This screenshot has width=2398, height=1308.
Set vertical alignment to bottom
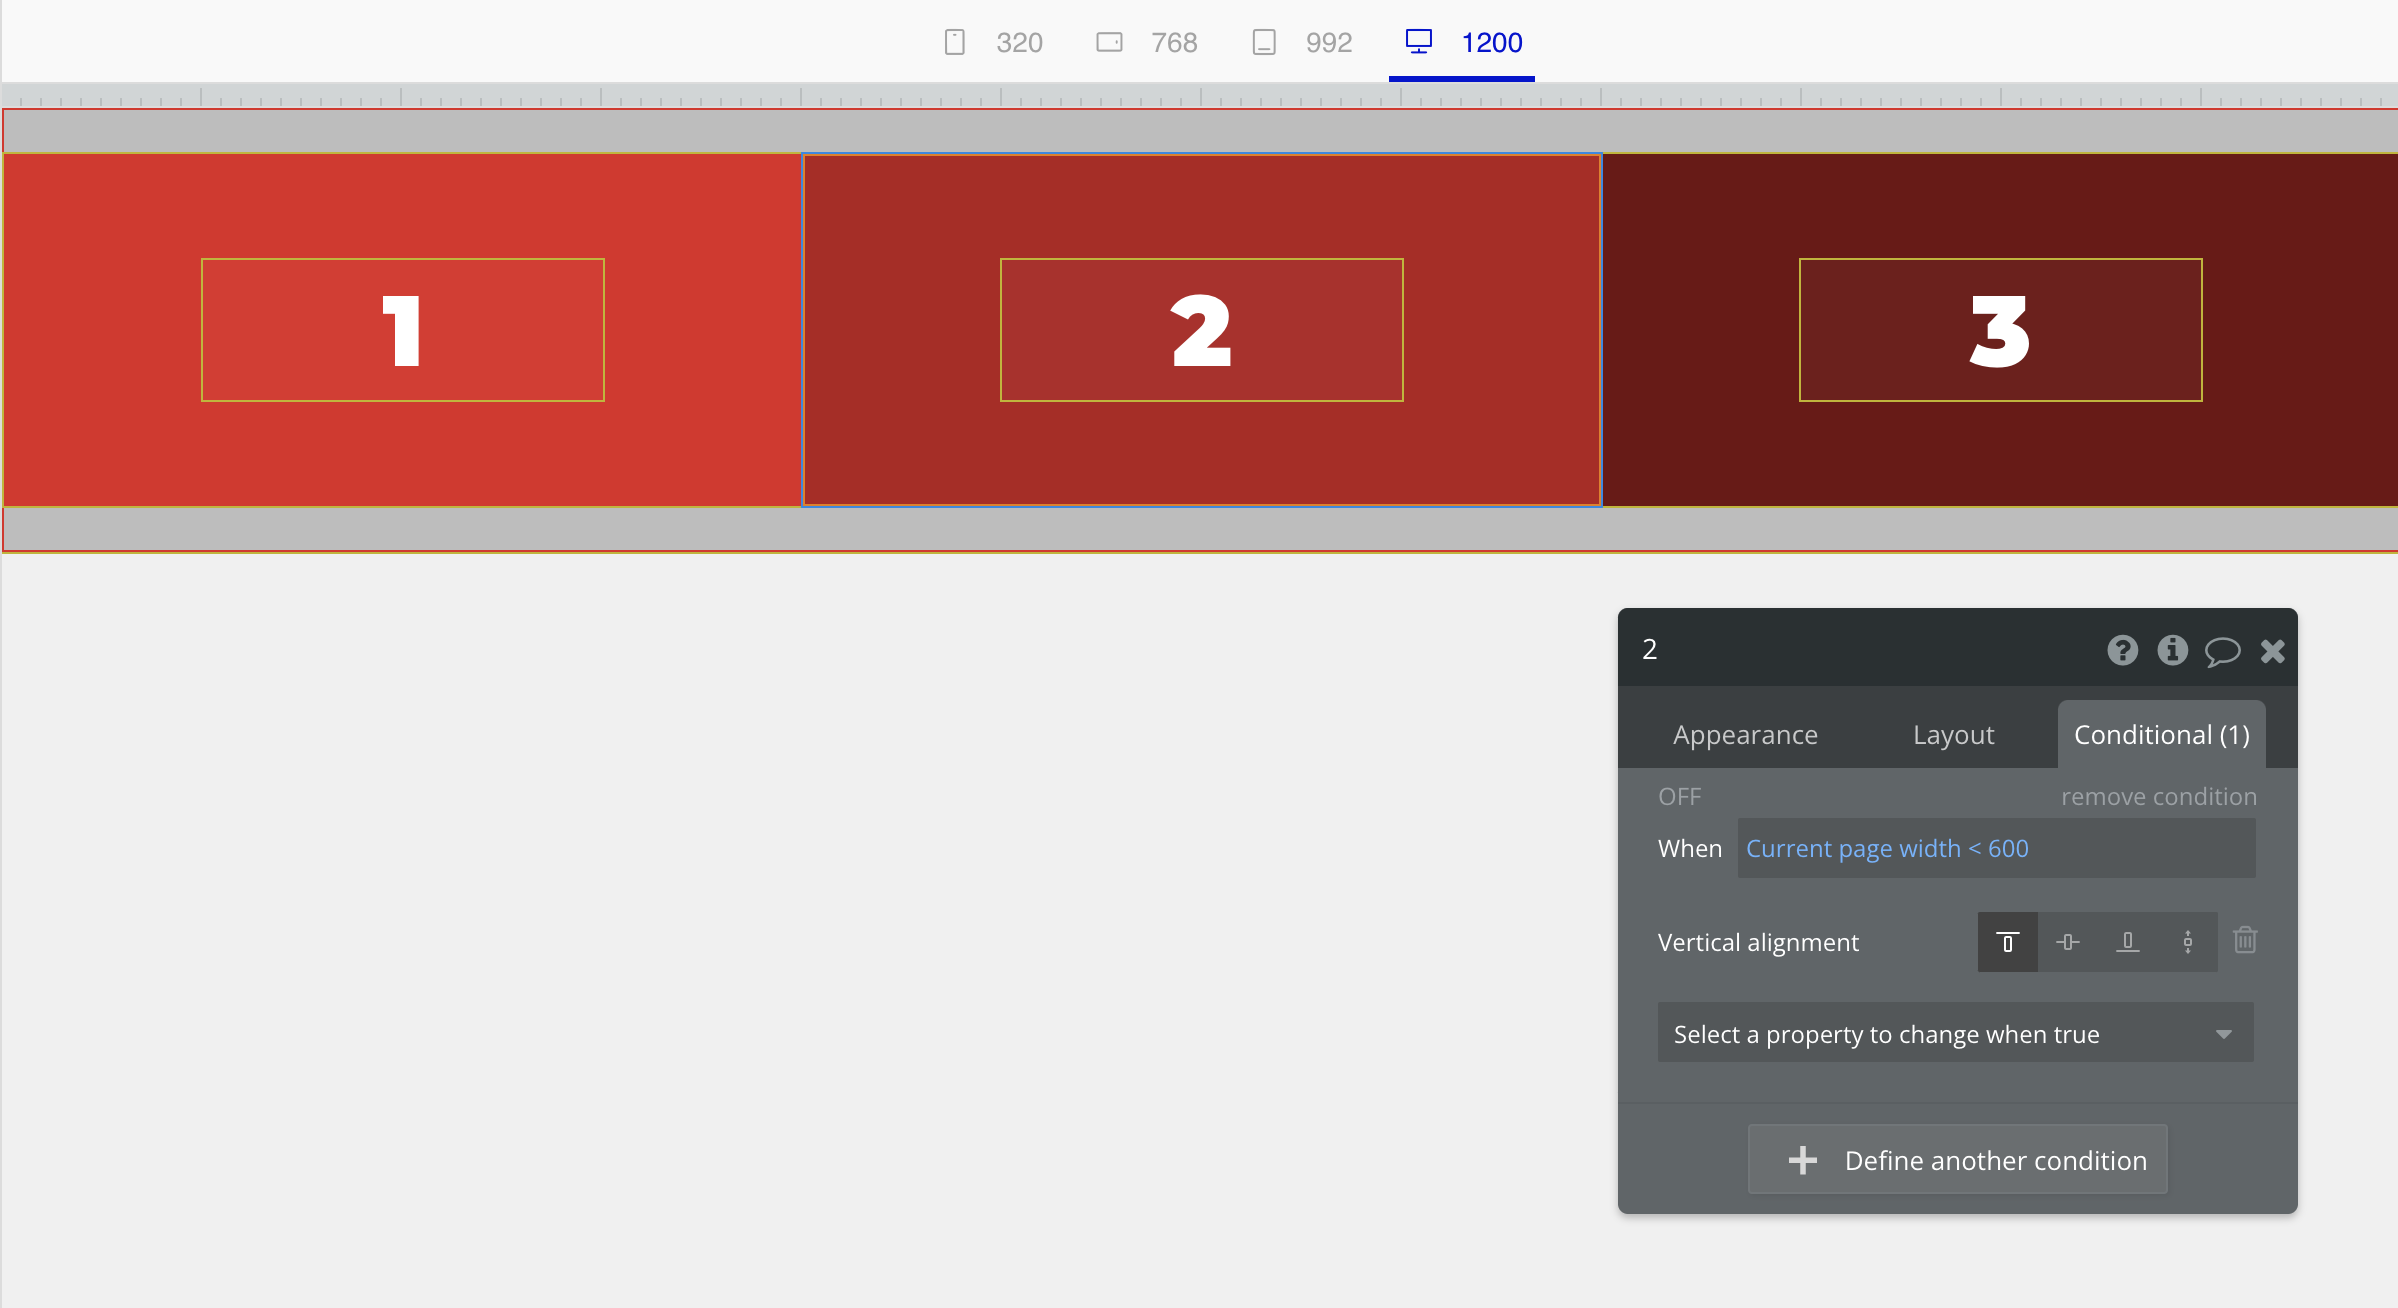(2127, 942)
